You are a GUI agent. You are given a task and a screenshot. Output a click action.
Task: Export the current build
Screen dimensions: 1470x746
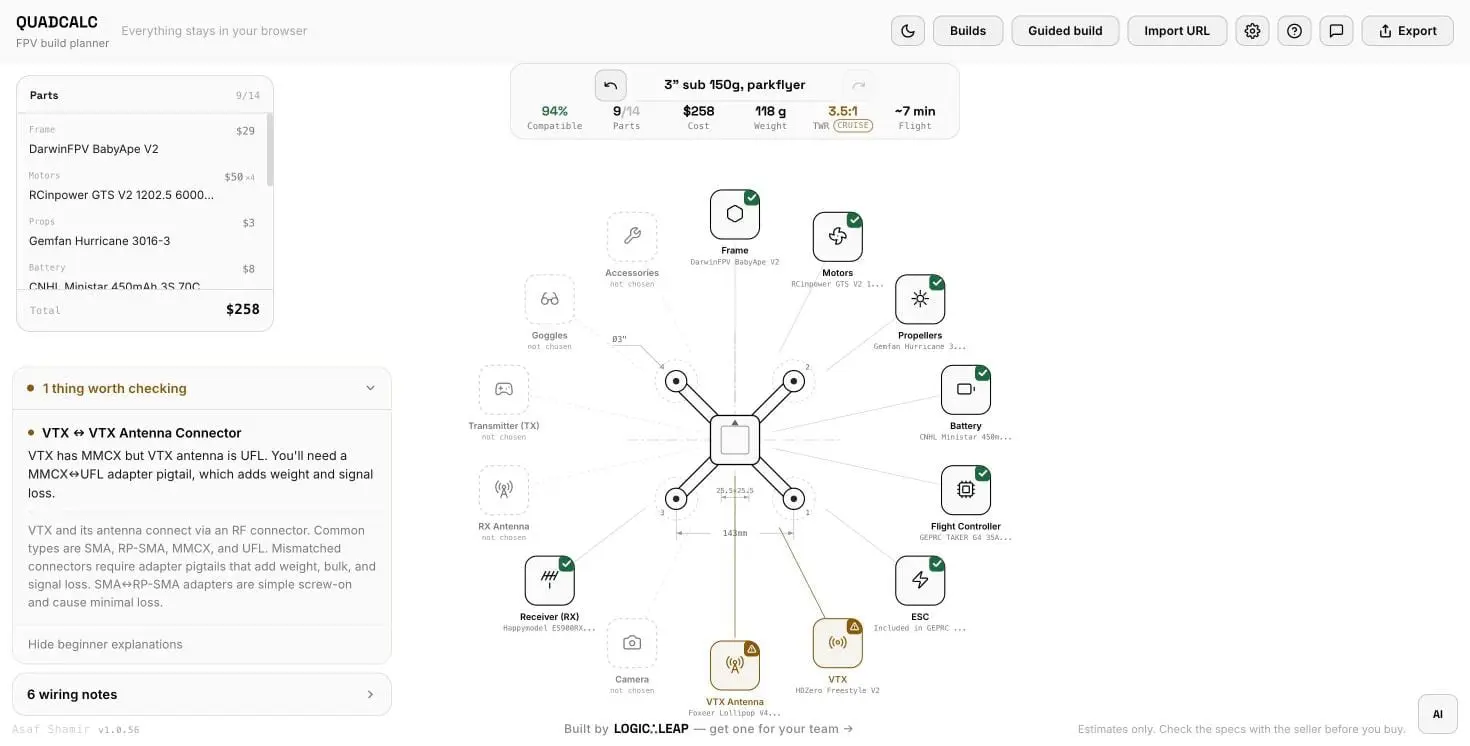tap(1407, 31)
